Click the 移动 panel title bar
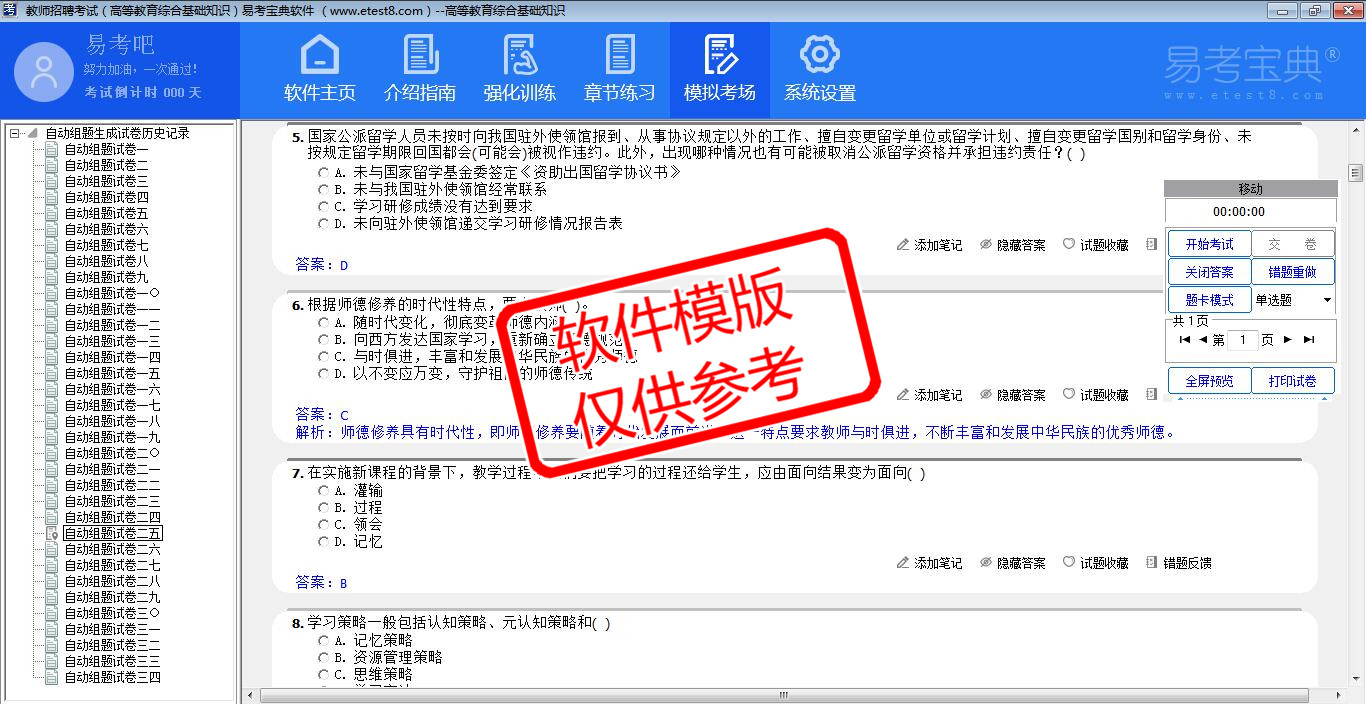1366x704 pixels. click(1251, 189)
